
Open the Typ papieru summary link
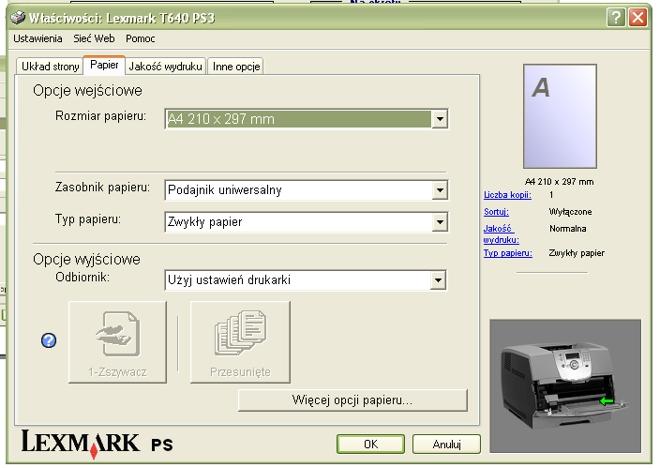pos(508,253)
